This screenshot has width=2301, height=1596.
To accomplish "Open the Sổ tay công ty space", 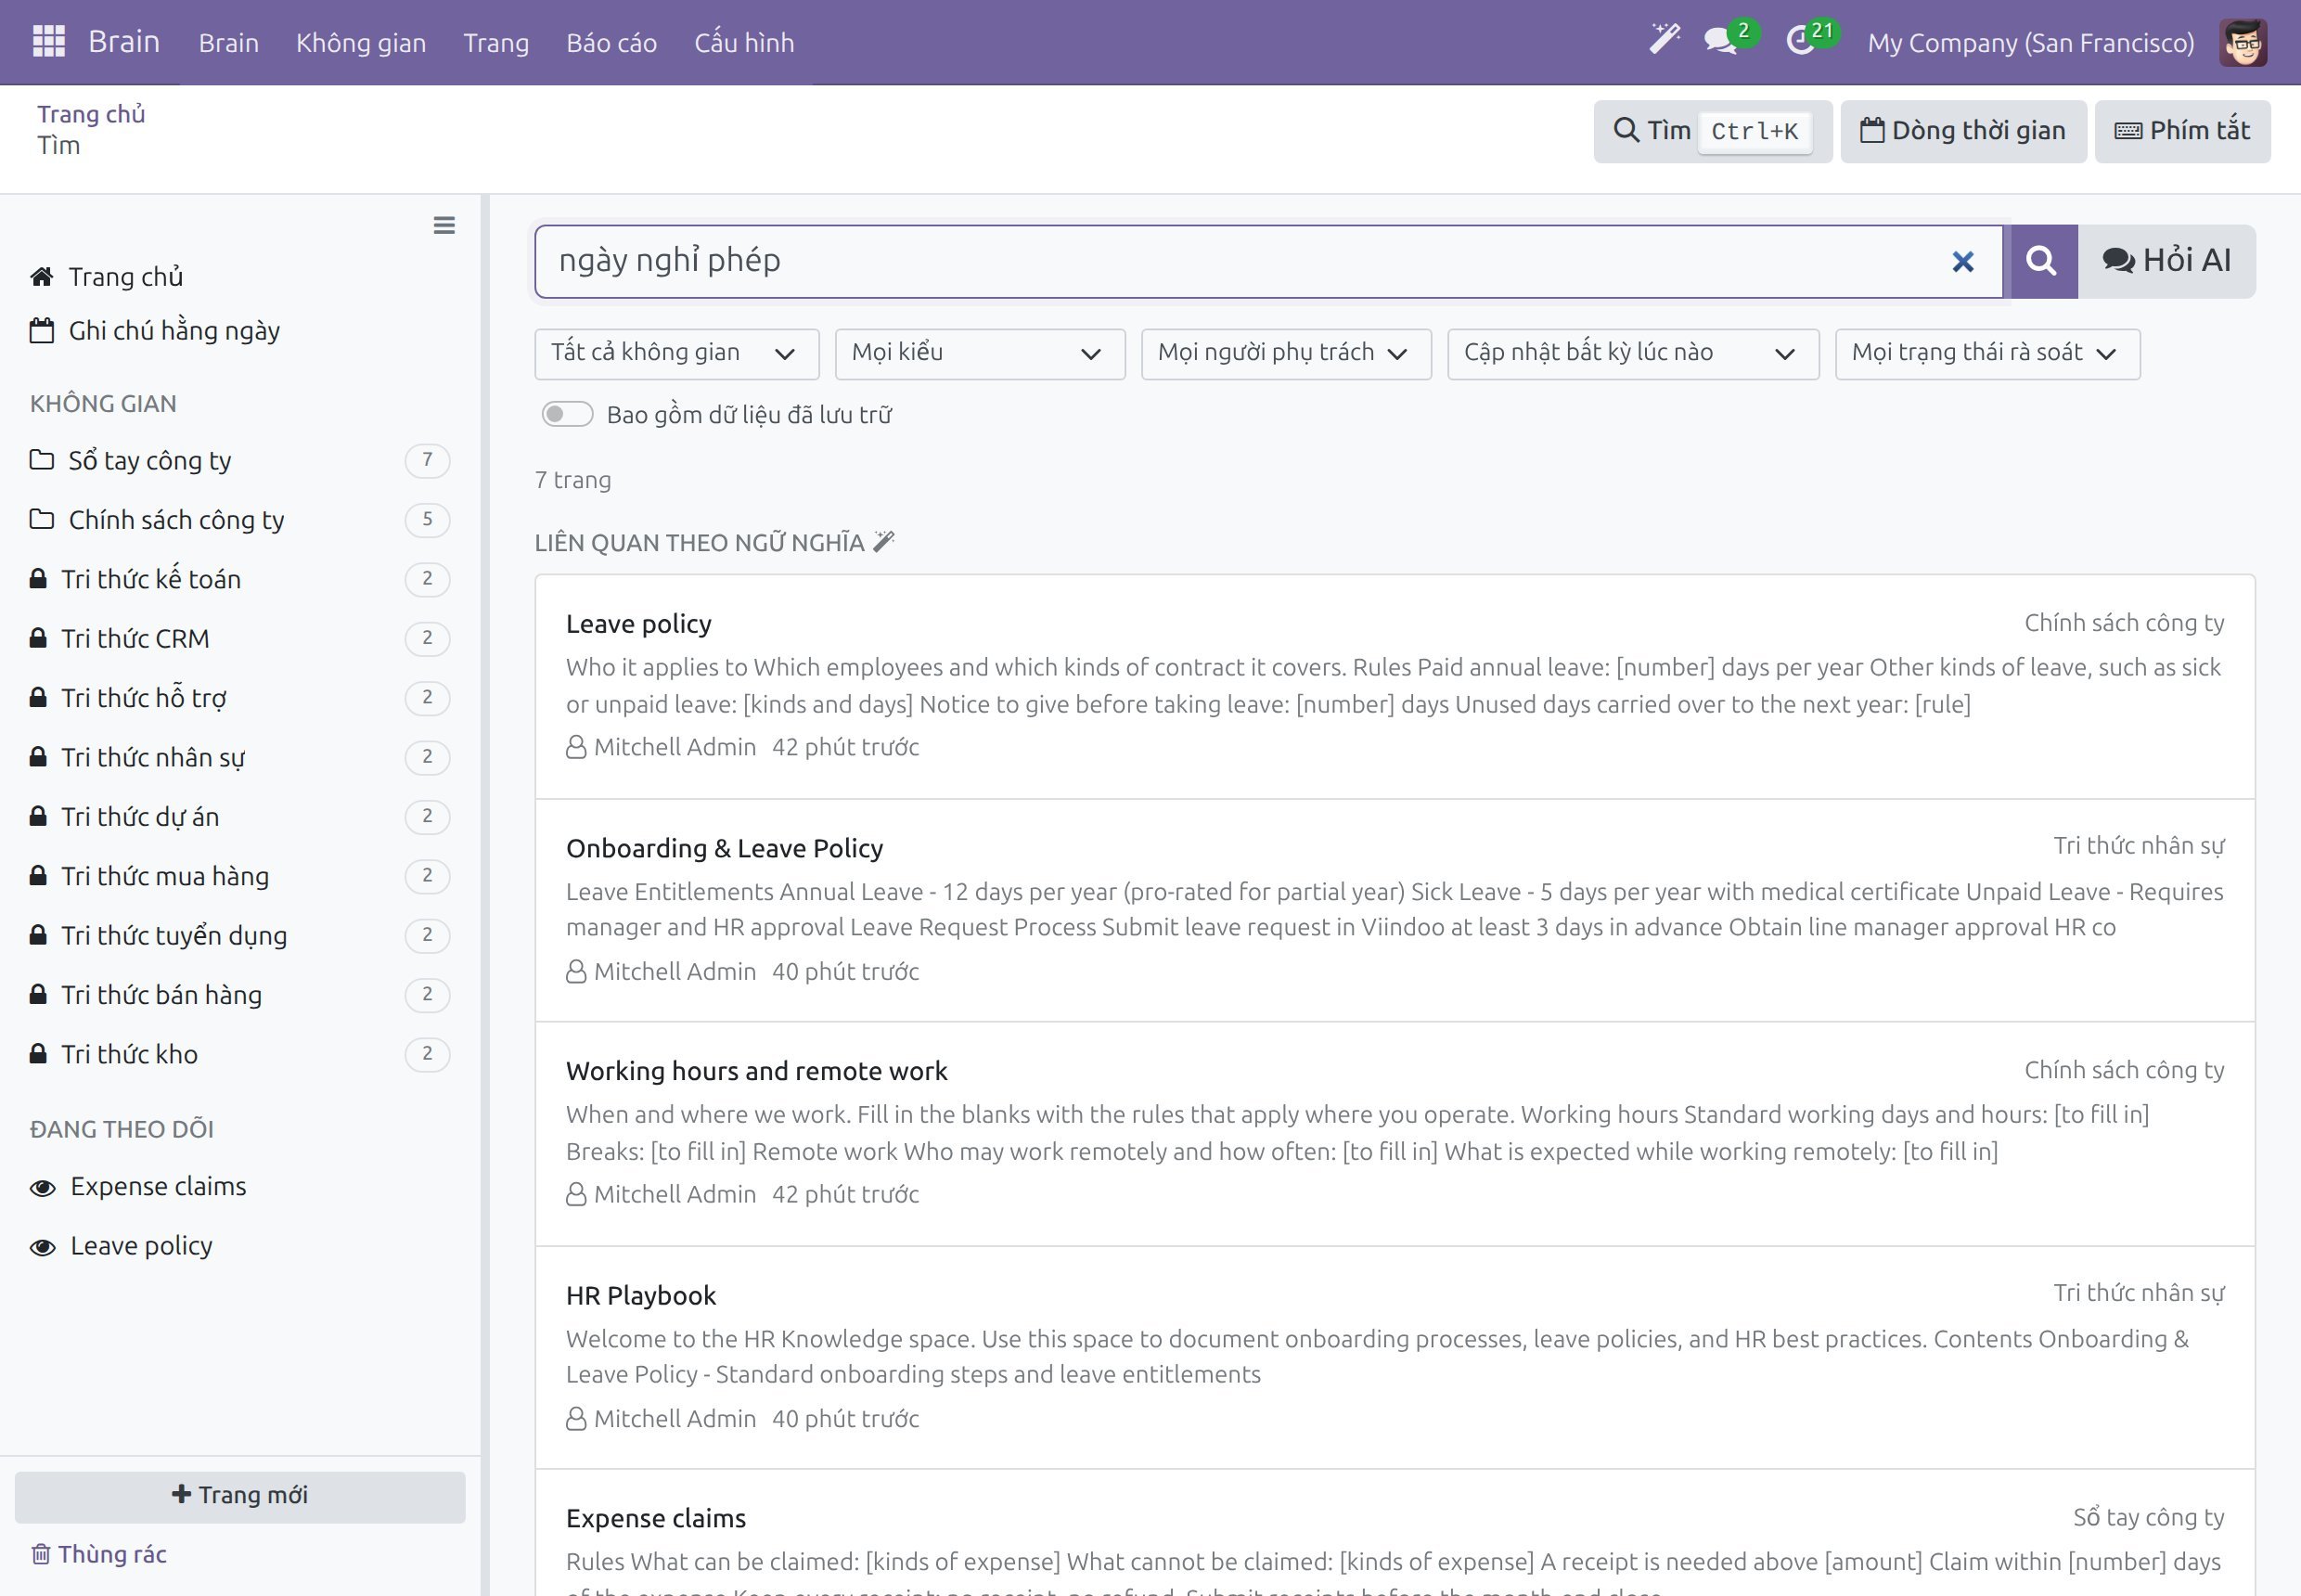I will coord(240,461).
